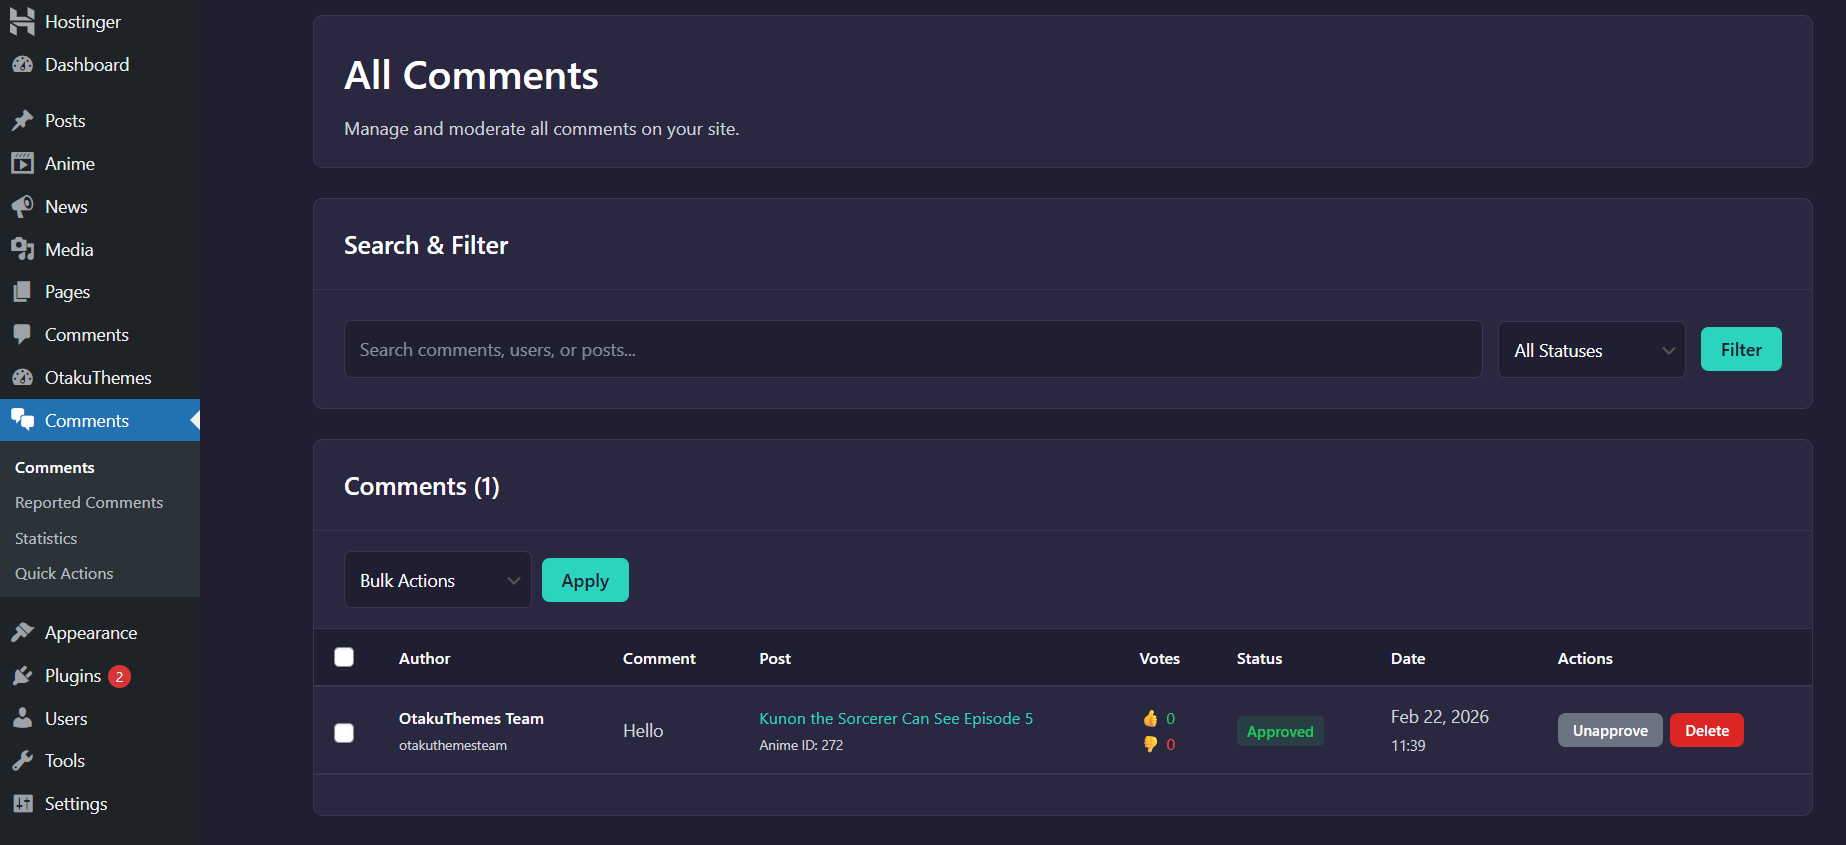Open the Media menu item

[x=69, y=250]
